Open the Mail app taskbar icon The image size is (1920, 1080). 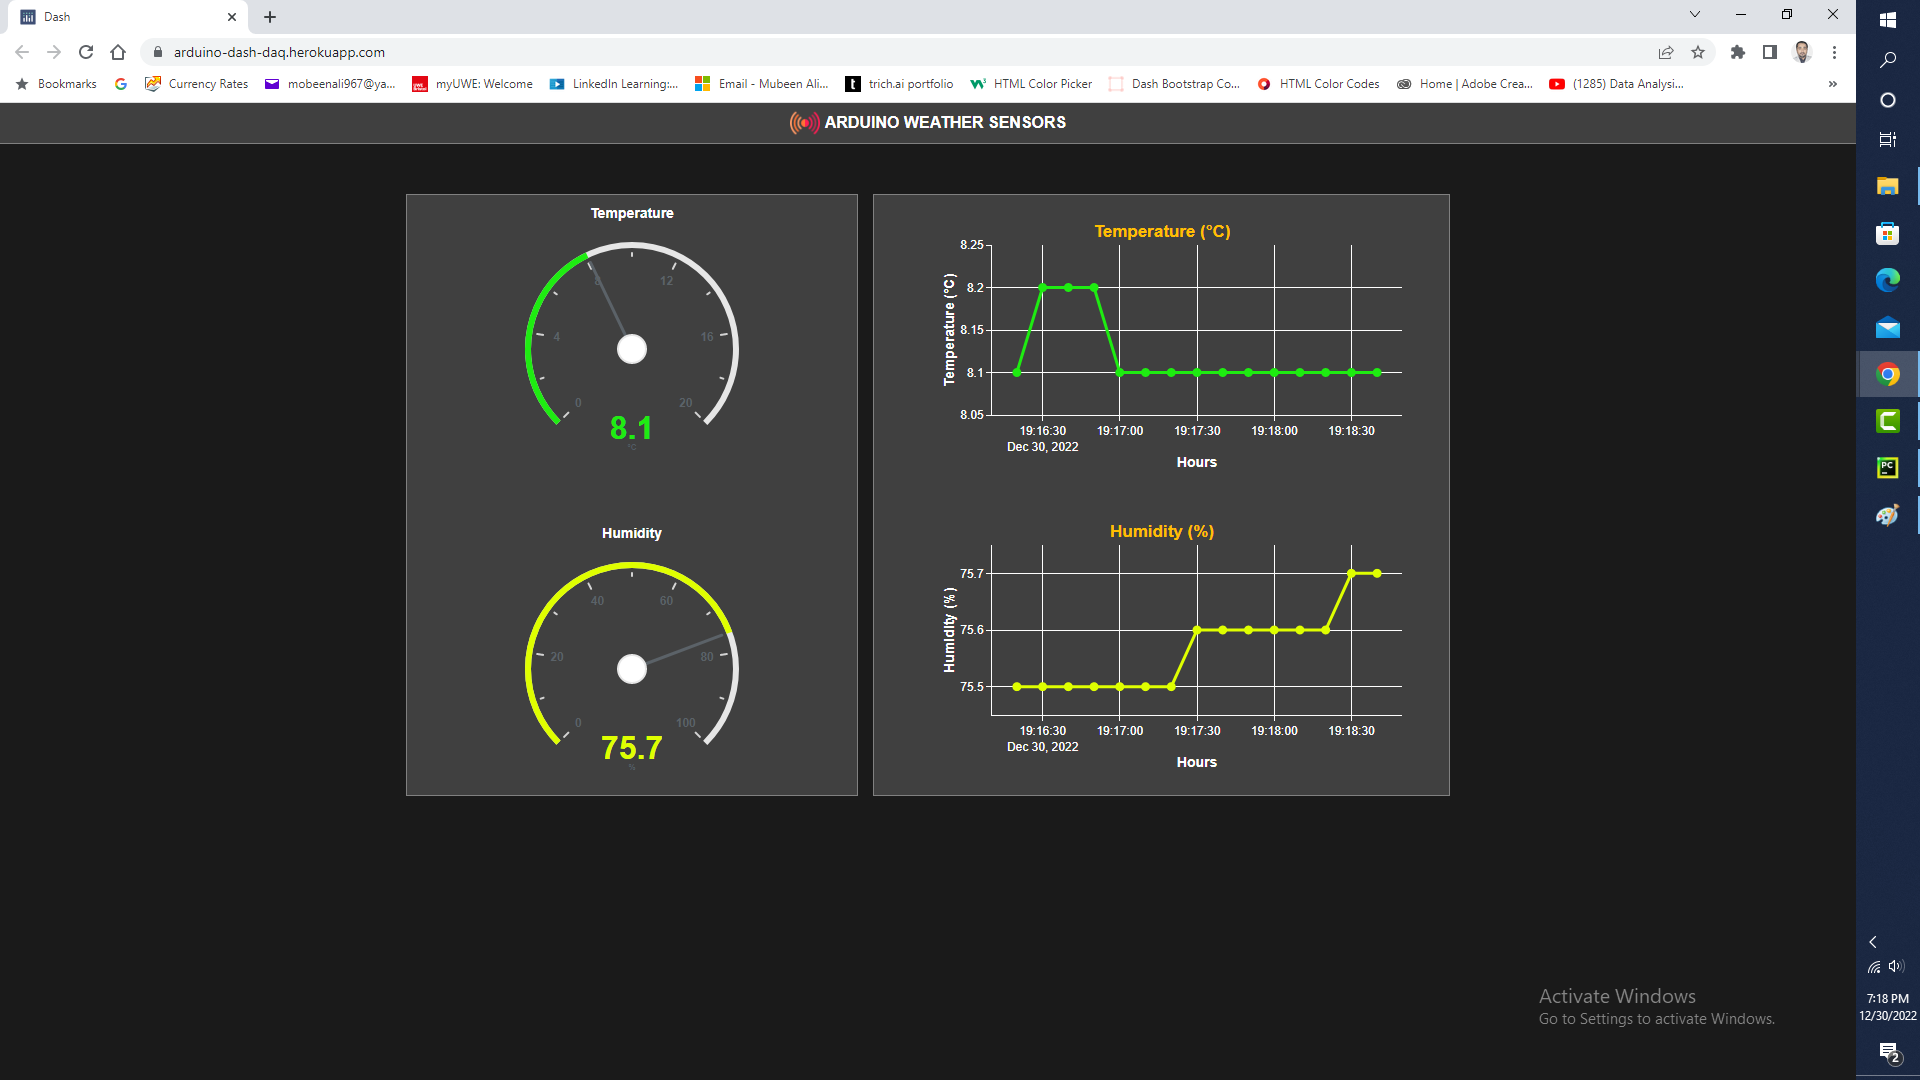(1887, 328)
